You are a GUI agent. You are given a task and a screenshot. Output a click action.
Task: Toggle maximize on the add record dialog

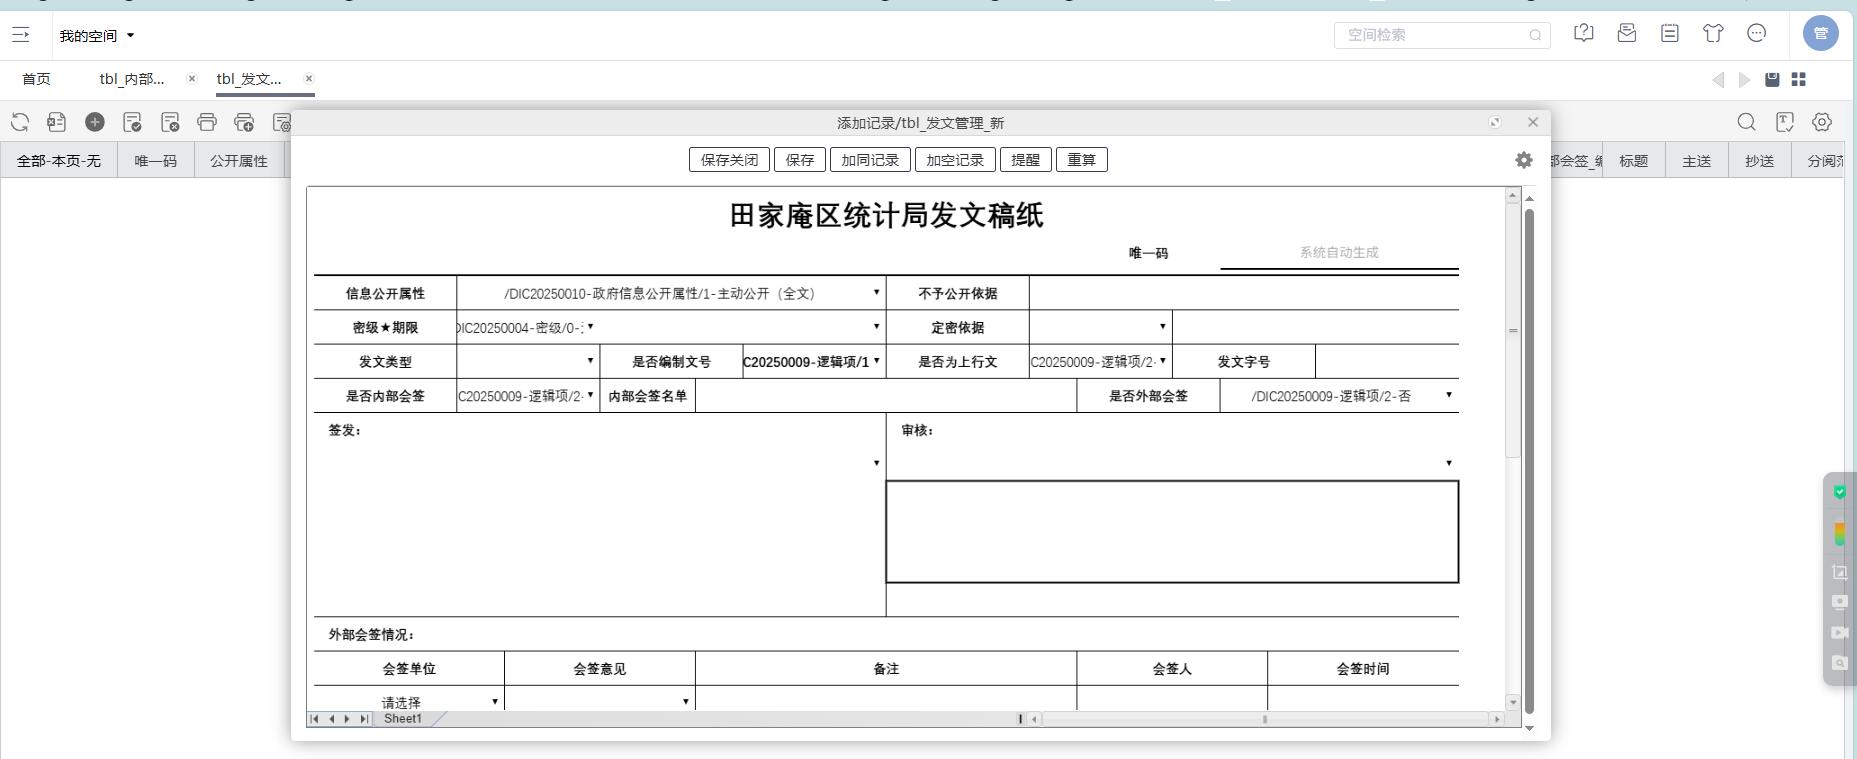point(1495,122)
